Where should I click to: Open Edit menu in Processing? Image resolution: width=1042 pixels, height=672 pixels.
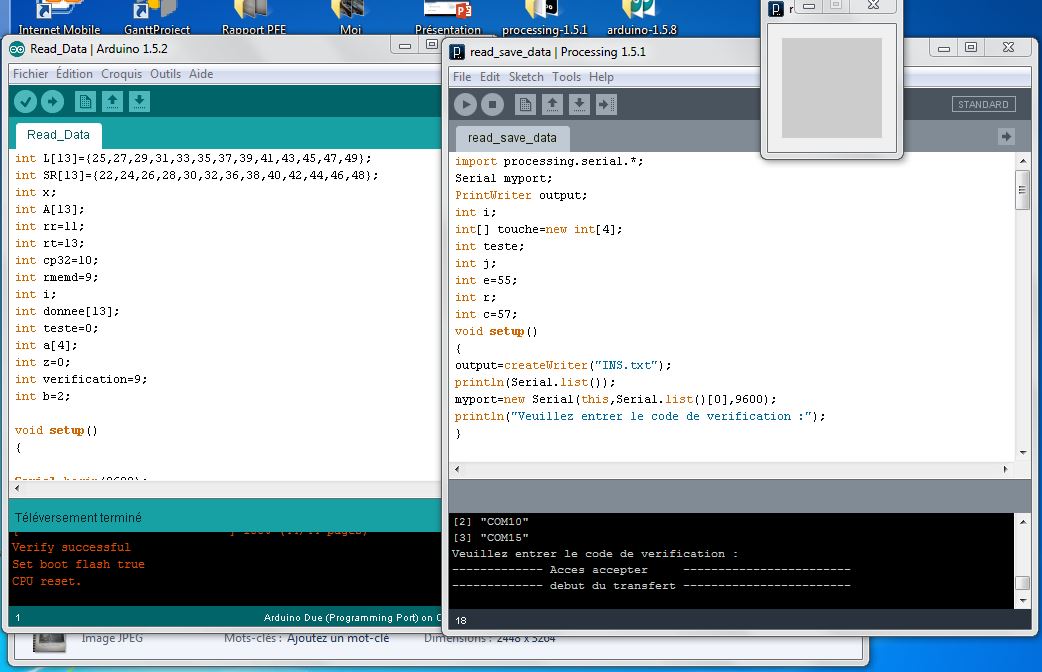[490, 77]
